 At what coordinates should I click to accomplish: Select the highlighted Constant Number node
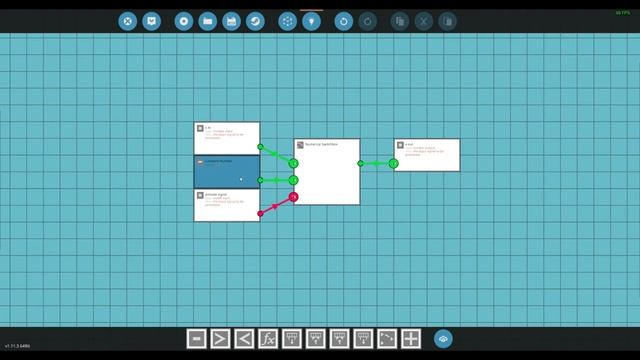pos(227,172)
